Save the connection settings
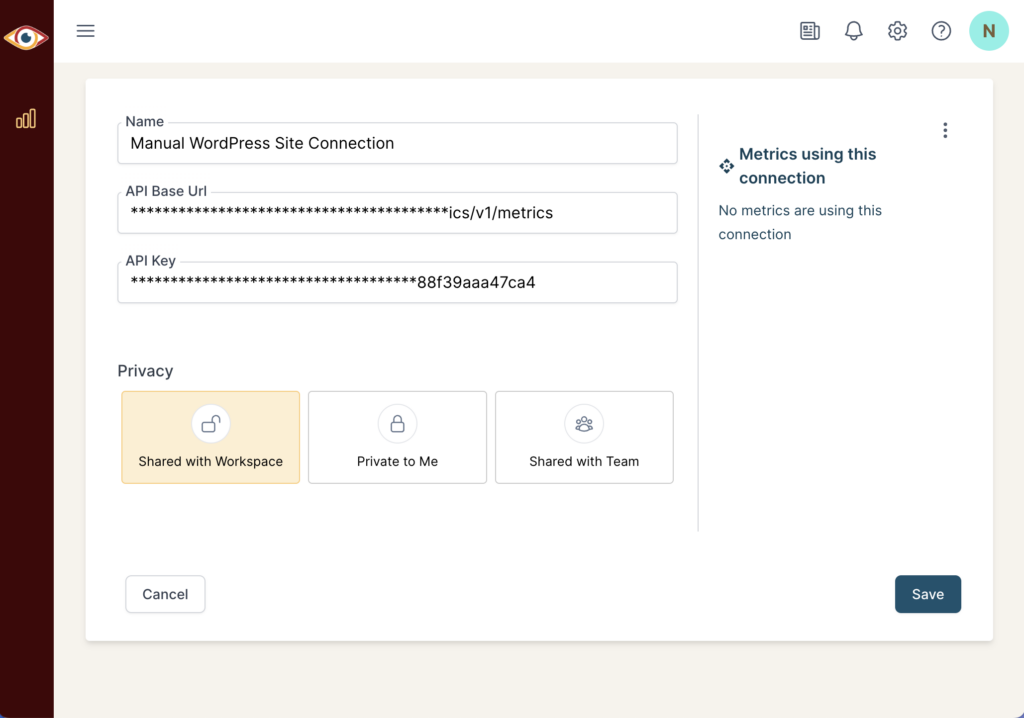The height and width of the screenshot is (718, 1024). tap(927, 594)
